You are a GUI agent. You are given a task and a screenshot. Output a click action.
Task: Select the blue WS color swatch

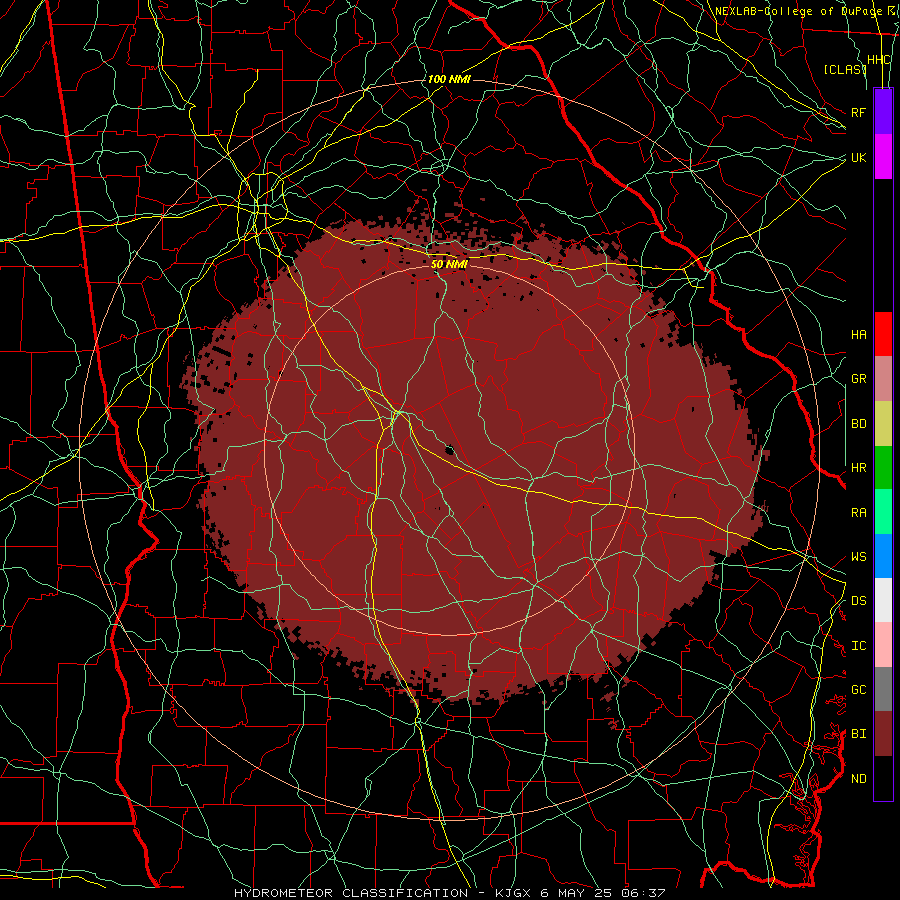coord(883,556)
